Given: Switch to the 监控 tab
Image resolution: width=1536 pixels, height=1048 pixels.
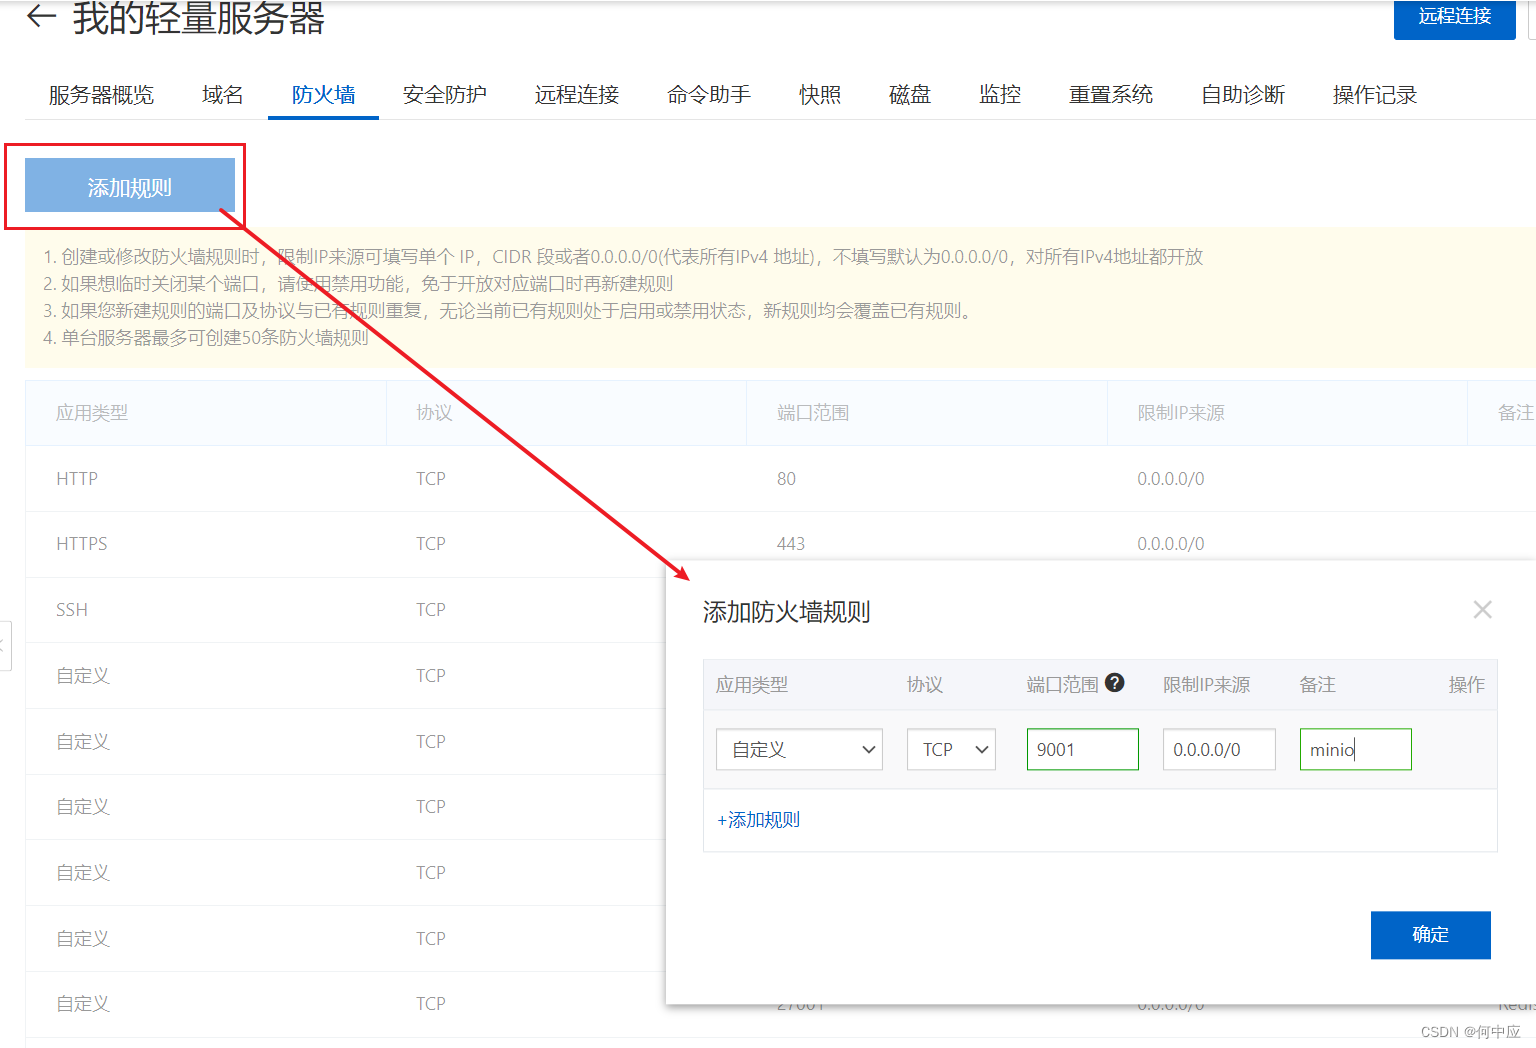Looking at the screenshot, I should pos(1000,95).
